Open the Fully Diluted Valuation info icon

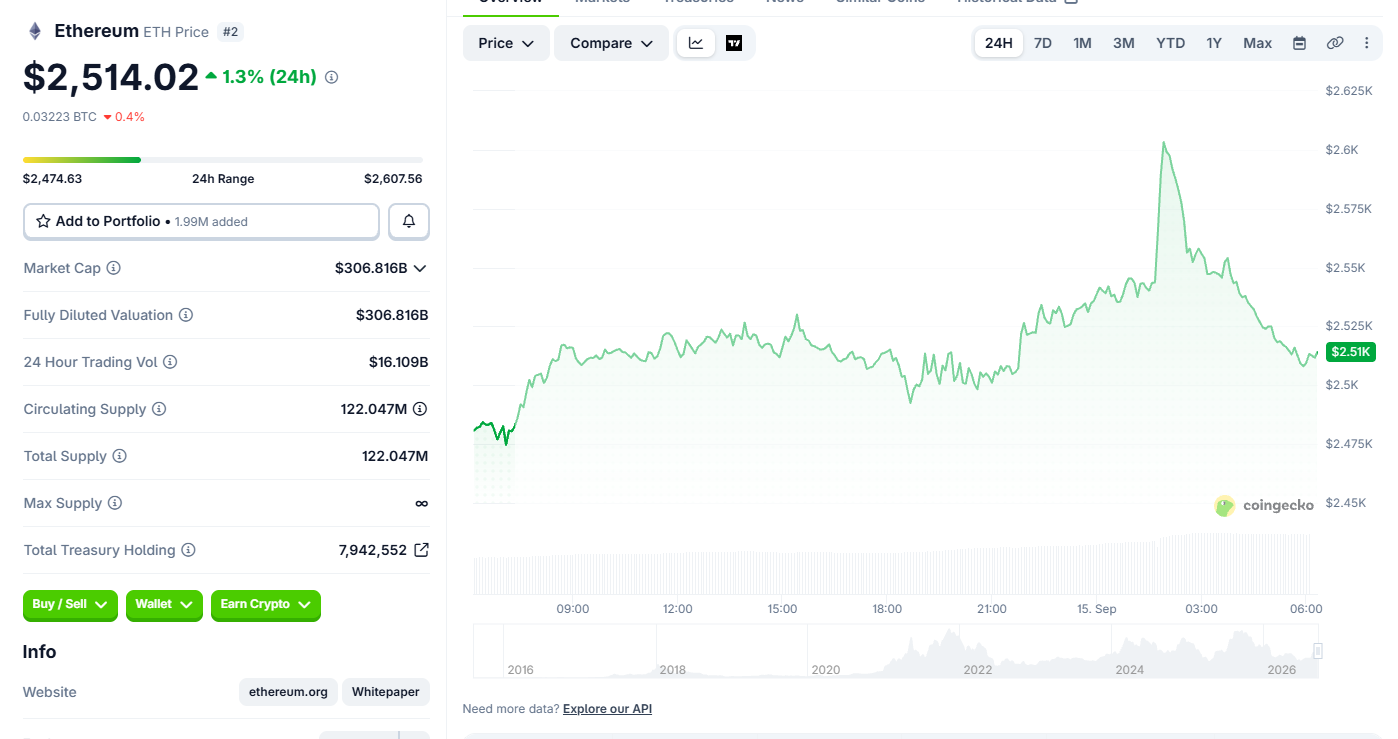coord(186,315)
